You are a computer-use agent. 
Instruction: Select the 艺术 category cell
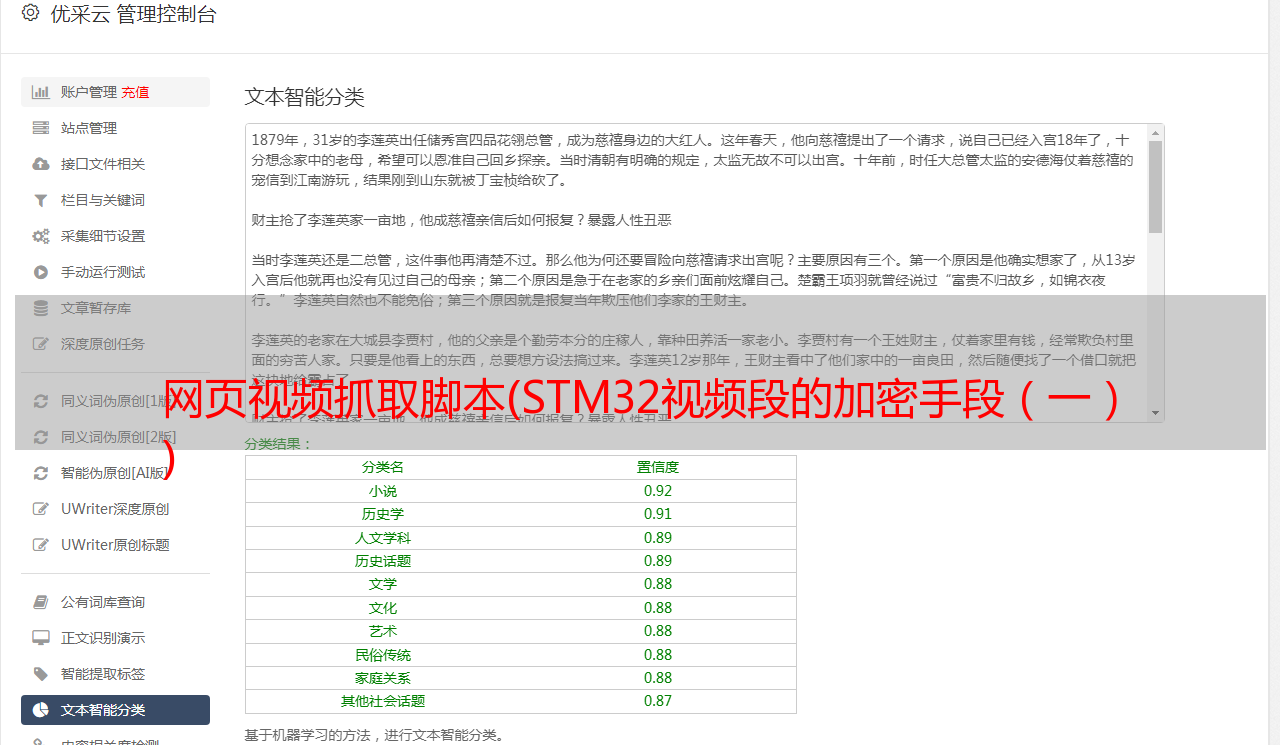[383, 631]
